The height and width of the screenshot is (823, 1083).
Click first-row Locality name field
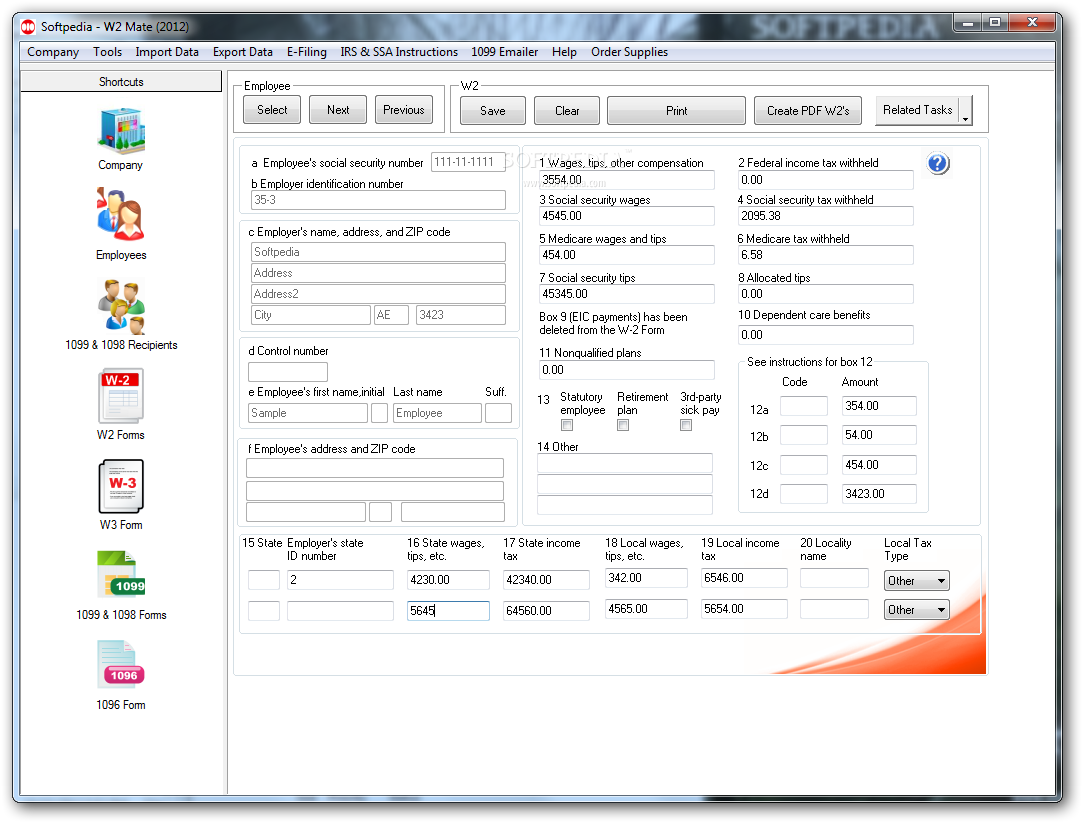[834, 578]
